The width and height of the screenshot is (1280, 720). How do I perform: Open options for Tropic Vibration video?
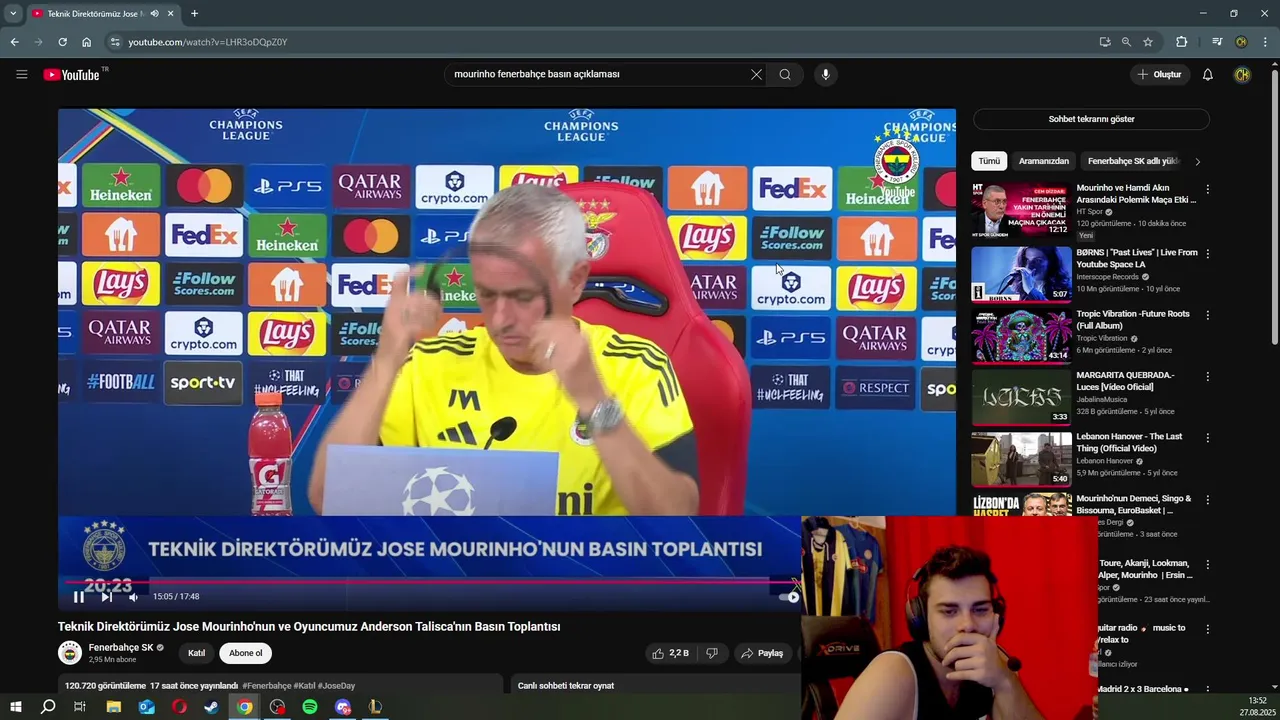click(x=1207, y=315)
